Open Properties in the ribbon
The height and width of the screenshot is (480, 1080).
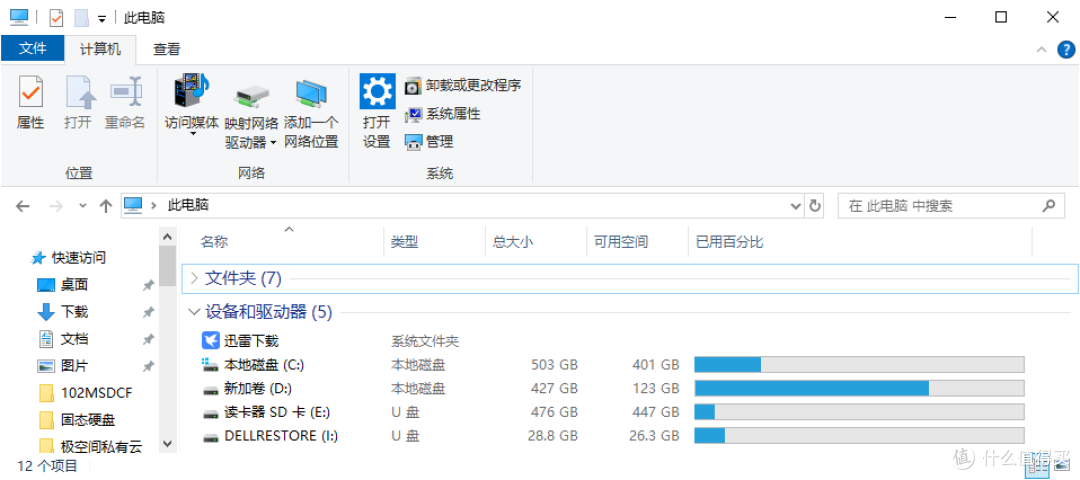(30, 103)
